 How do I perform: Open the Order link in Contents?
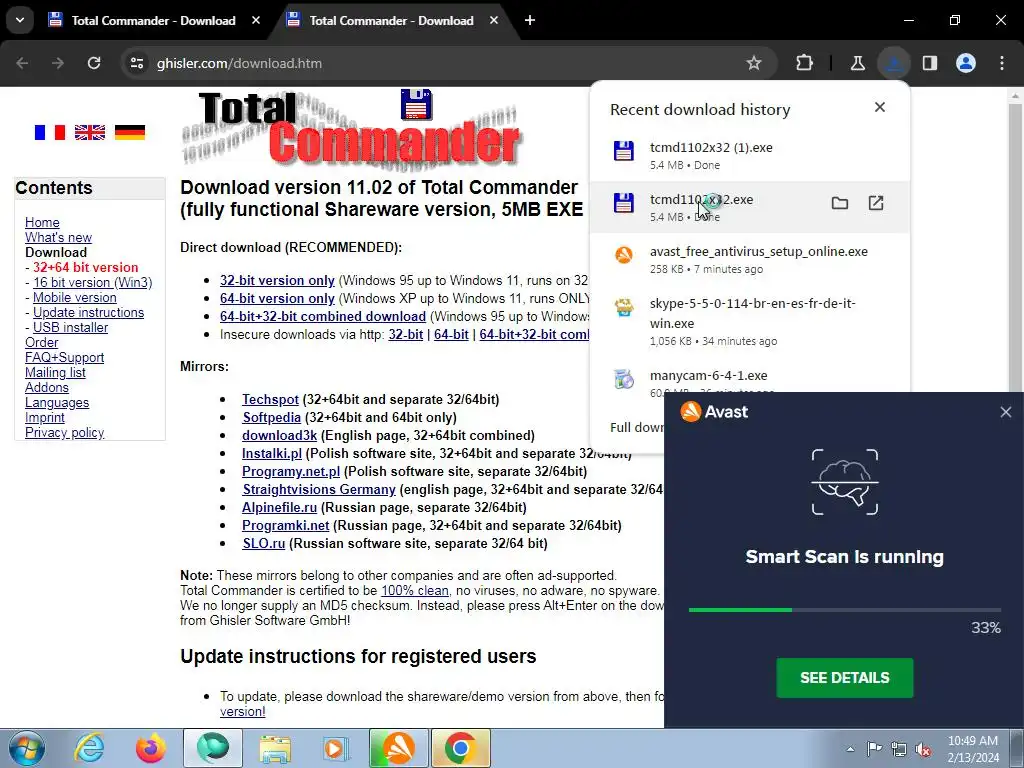click(x=41, y=342)
